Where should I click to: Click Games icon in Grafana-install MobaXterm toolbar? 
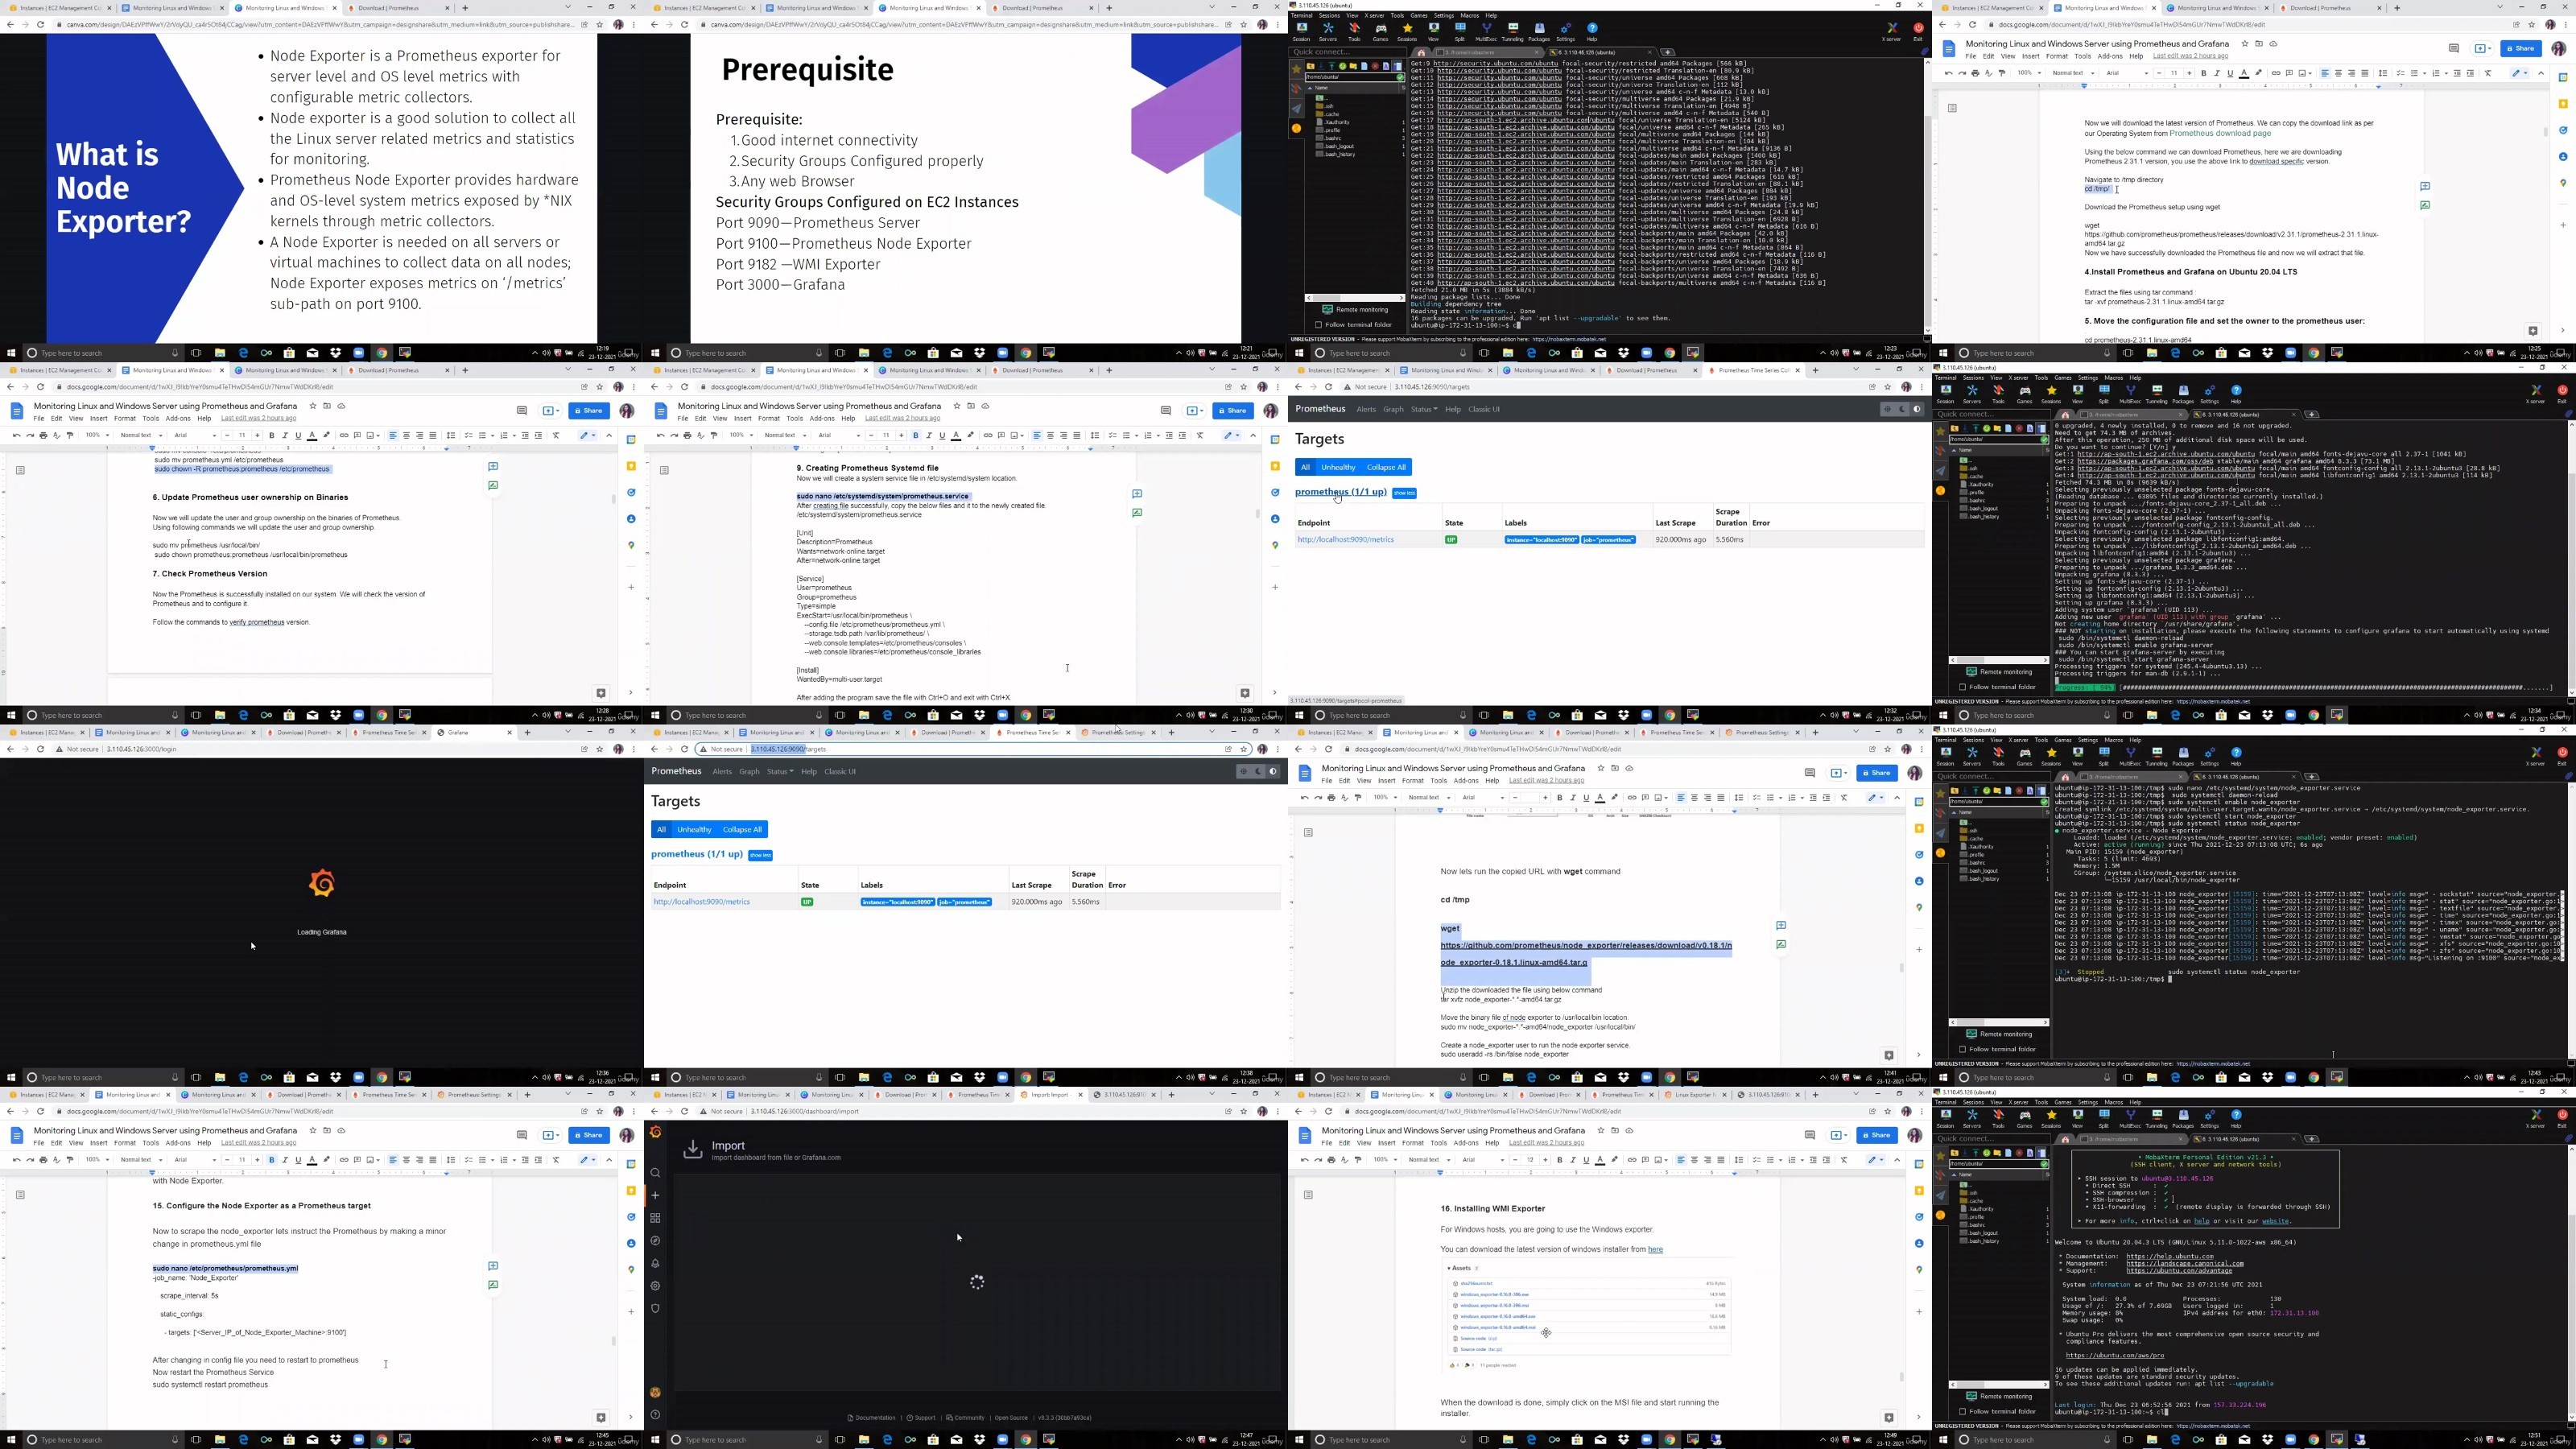pyautogui.click(x=2025, y=393)
